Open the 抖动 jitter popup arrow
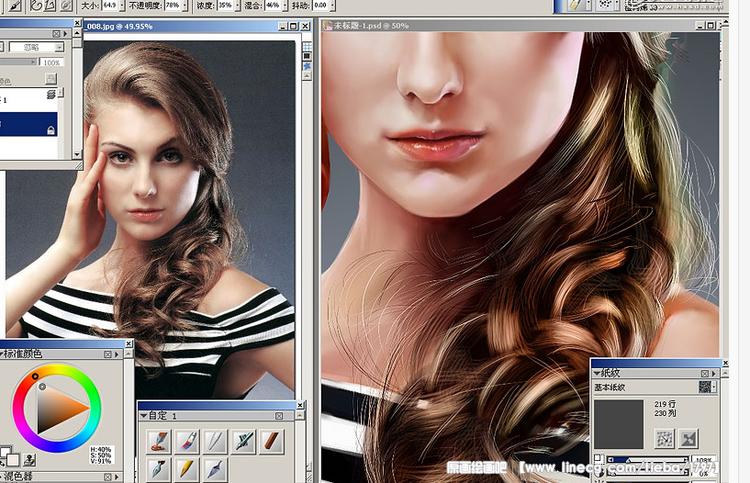This screenshot has height=483, width=750. [x=332, y=5]
